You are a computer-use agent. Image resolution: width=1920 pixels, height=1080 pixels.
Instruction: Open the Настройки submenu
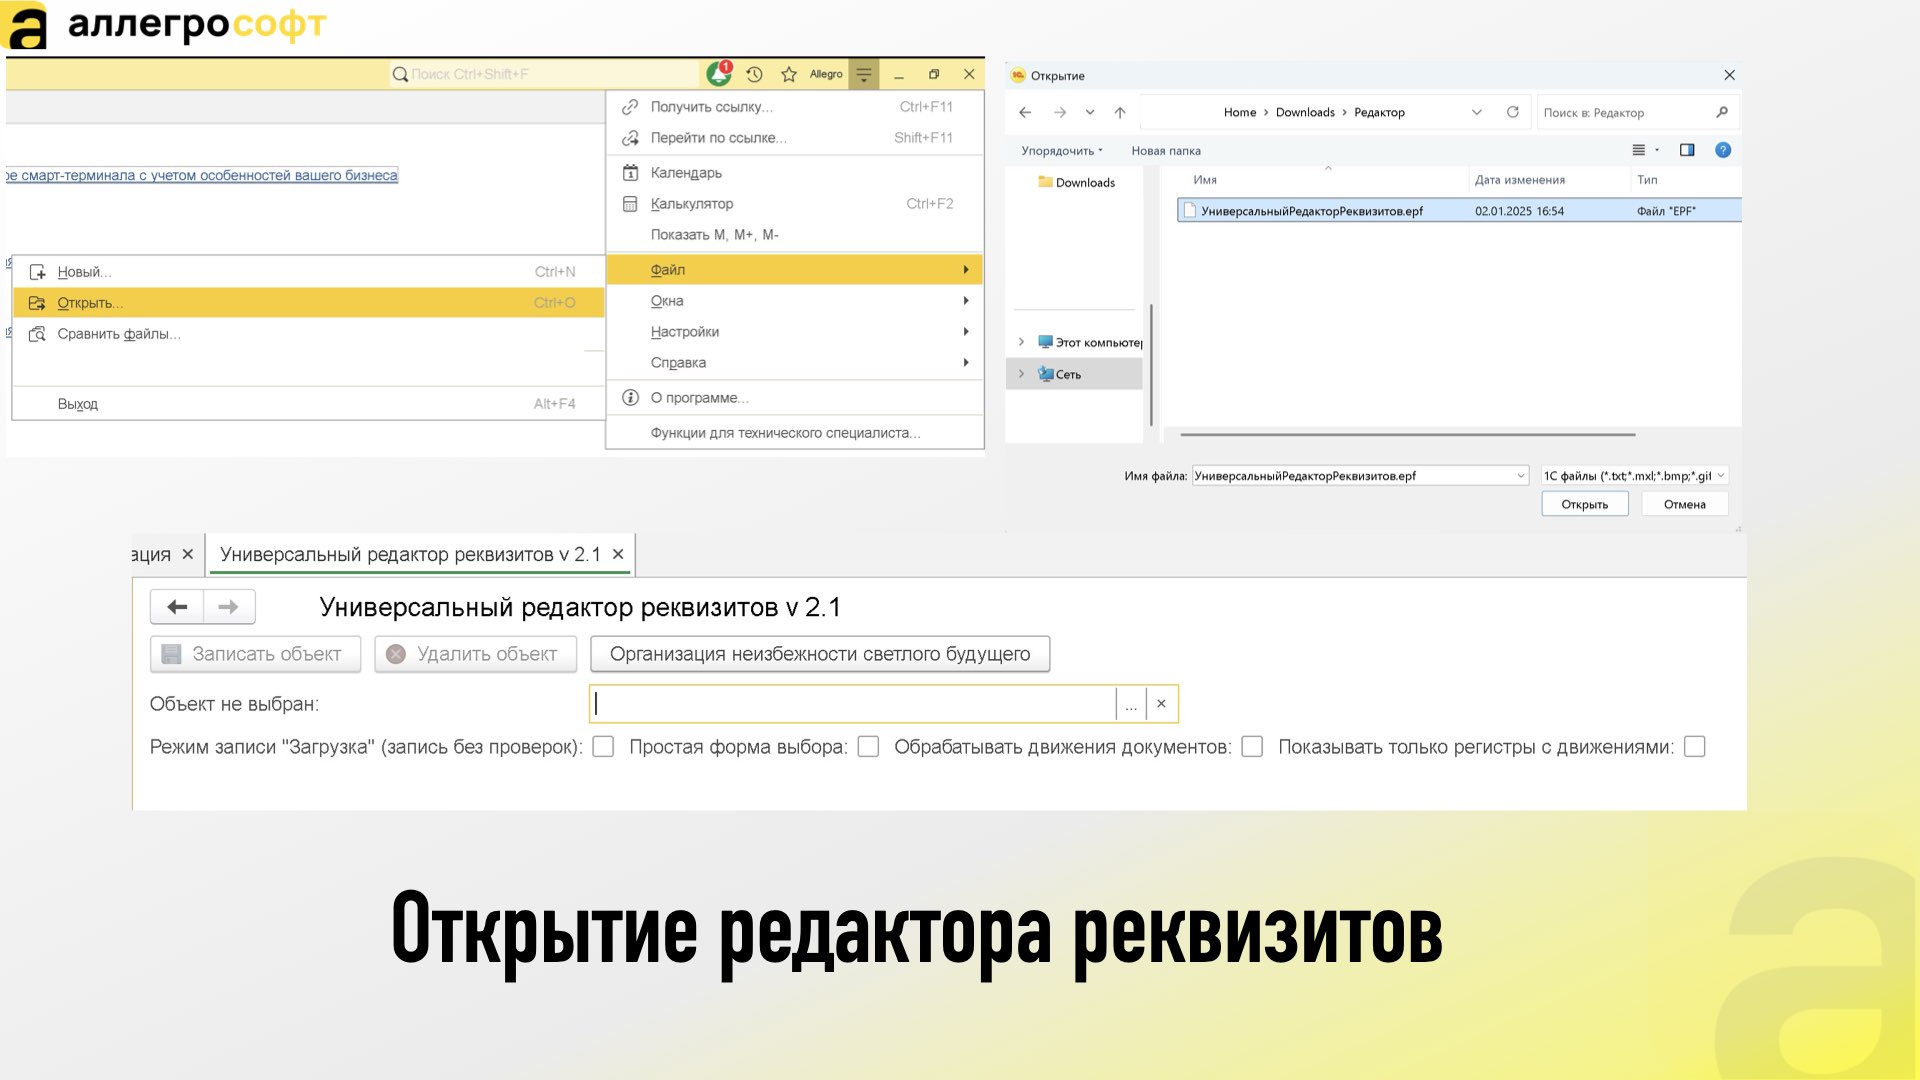pos(795,332)
